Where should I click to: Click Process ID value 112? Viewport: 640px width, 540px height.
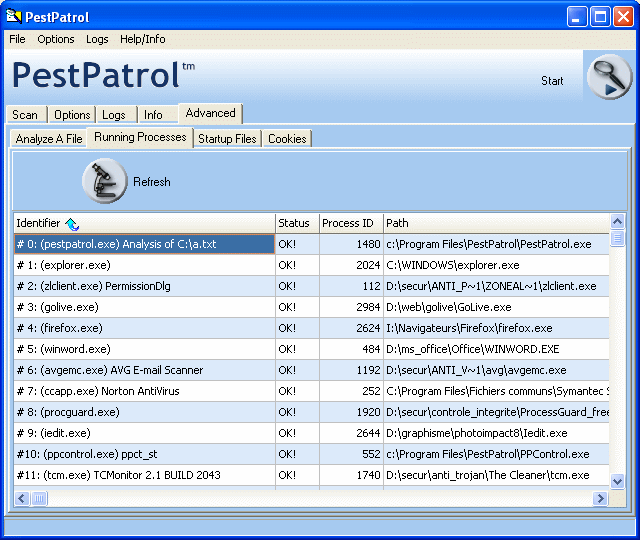coord(371,286)
